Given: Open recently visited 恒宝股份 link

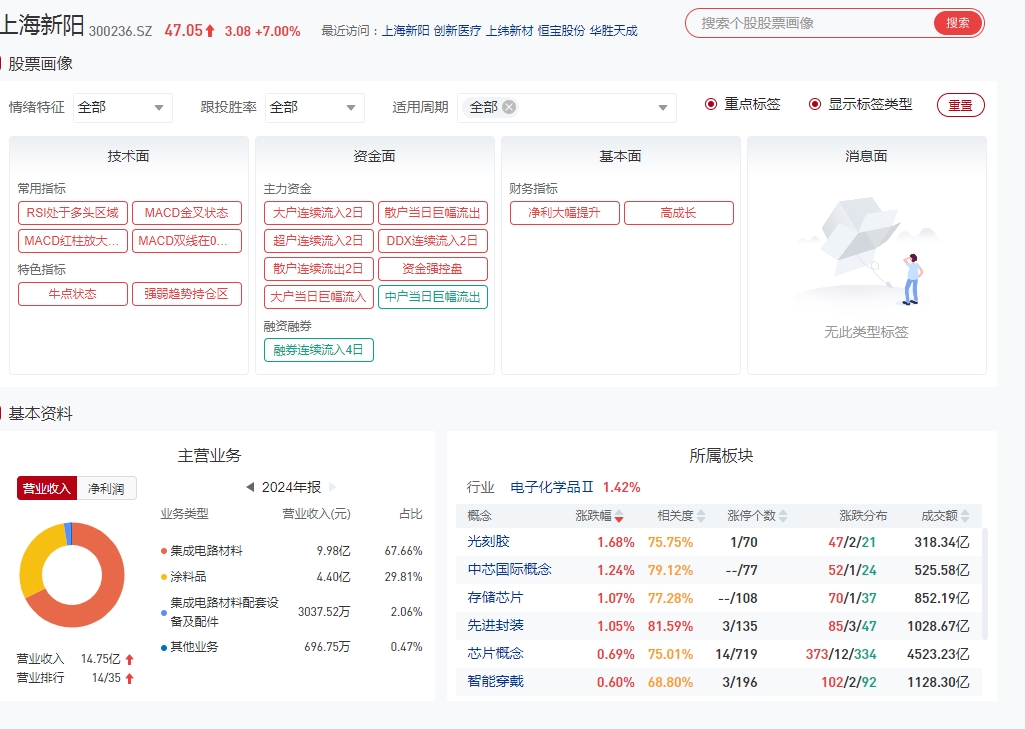Looking at the screenshot, I should coord(561,31).
